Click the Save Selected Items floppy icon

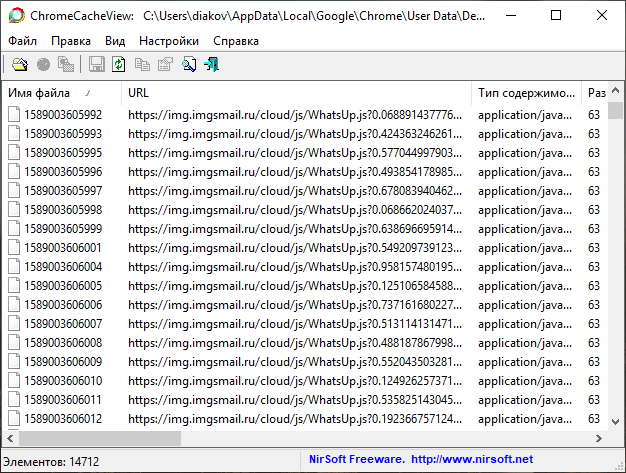96,64
